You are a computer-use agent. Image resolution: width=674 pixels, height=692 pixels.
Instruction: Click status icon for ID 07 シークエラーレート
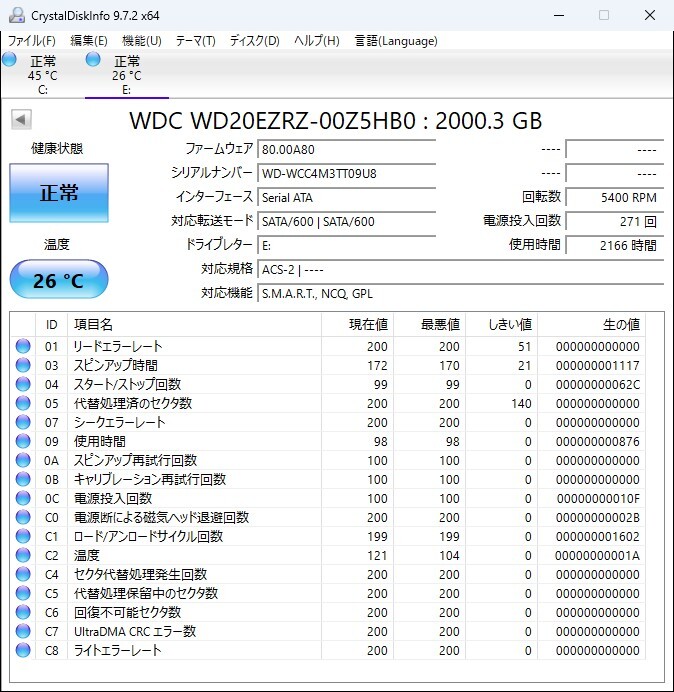pyautogui.click(x=23, y=422)
